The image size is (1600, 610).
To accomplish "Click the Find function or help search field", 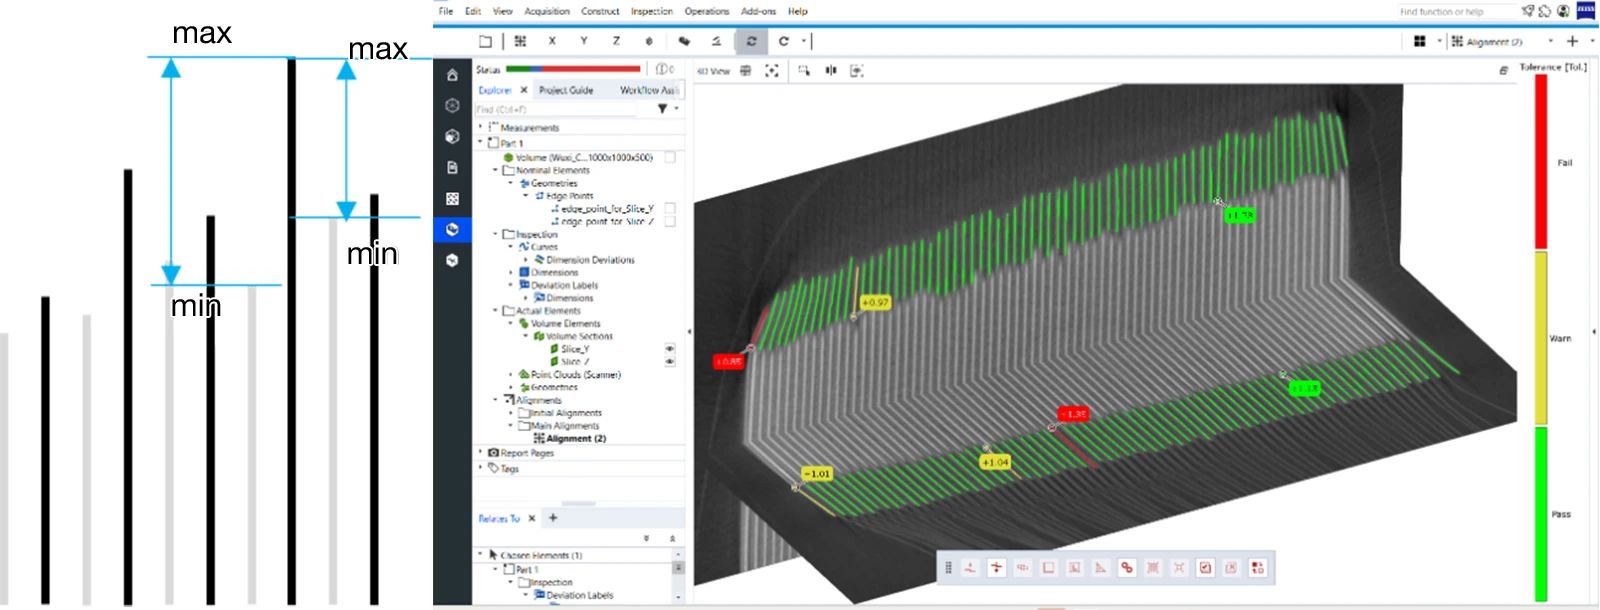I will (1455, 11).
